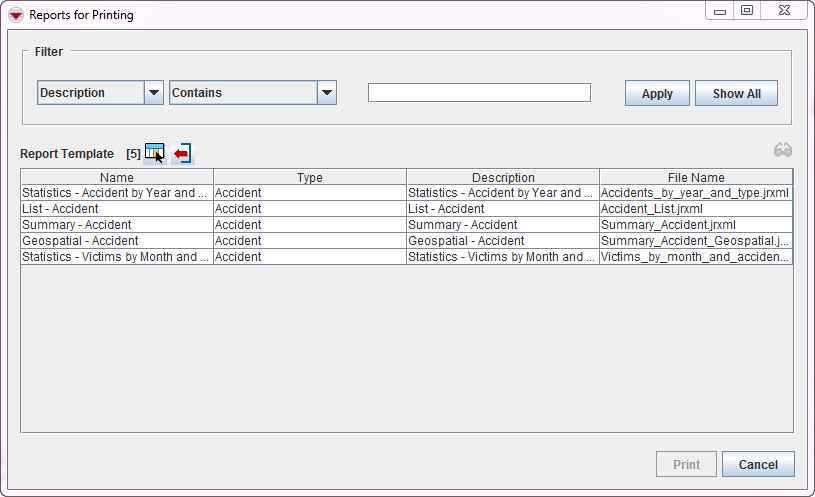
Task: Sort by the Type column header
Action: point(310,178)
